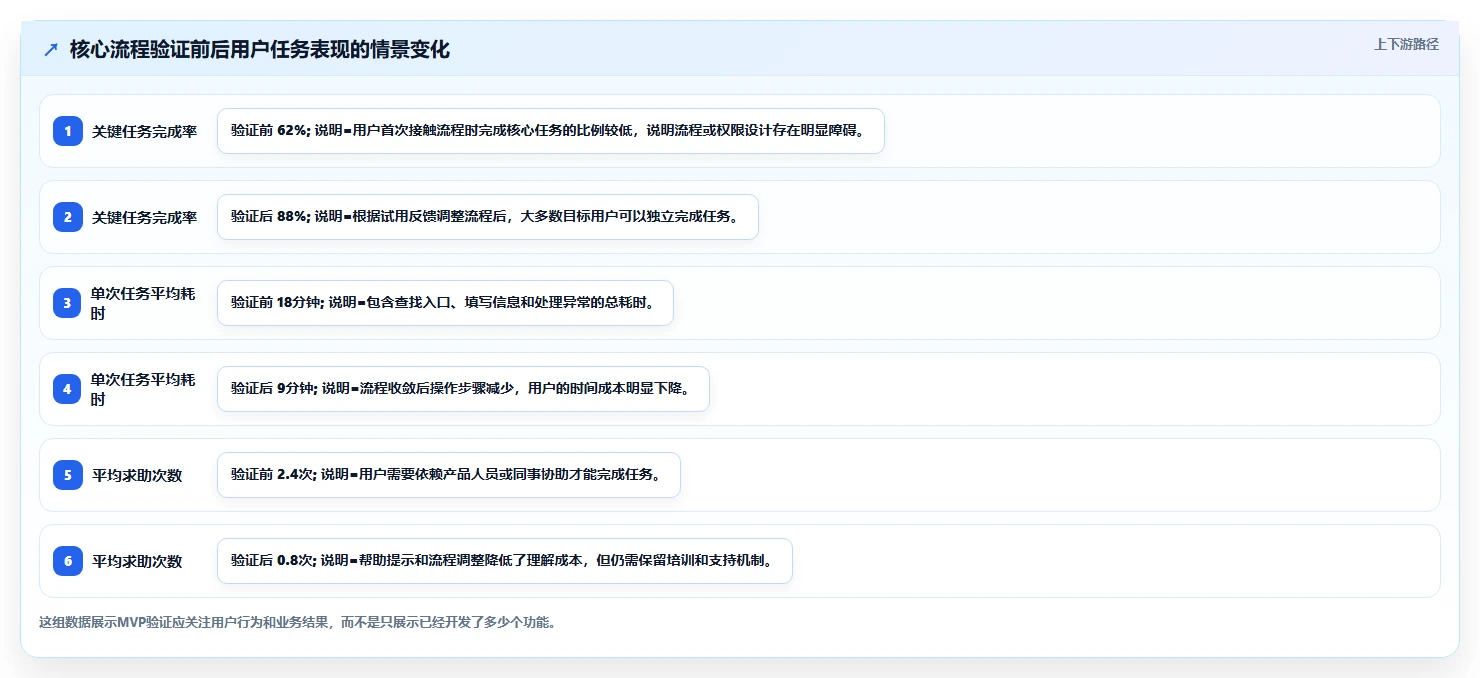Open the 验证后 9分钟 description box
This screenshot has width=1480, height=678.
[463, 389]
